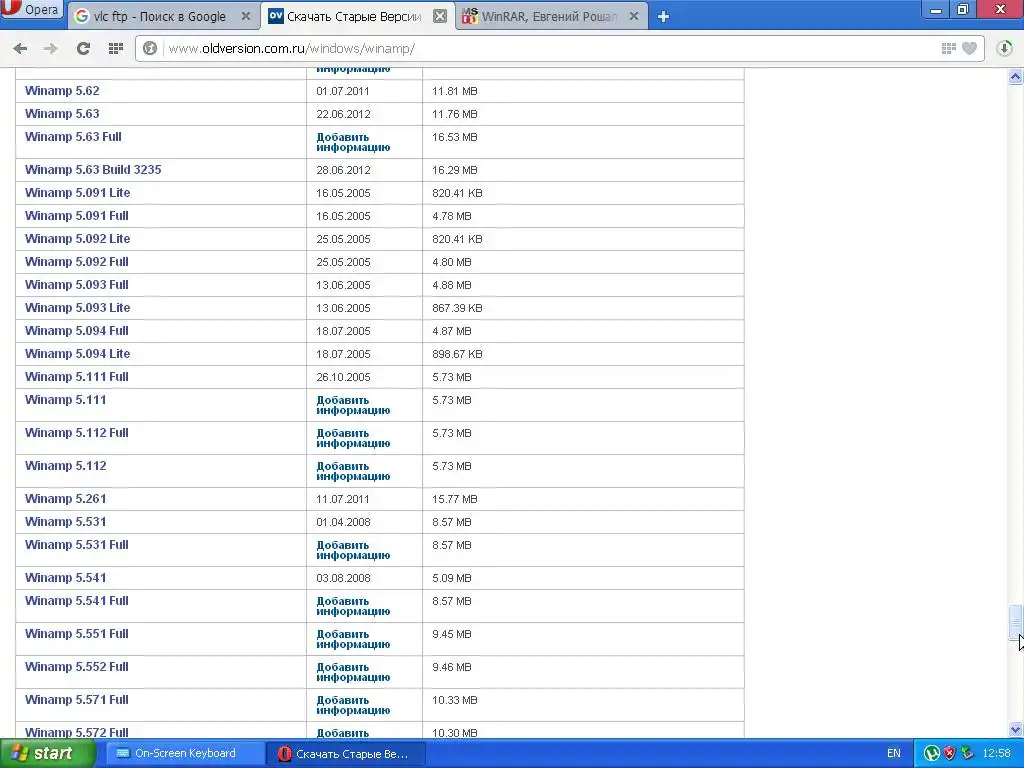
Task: Click the EN language indicator
Action: click(893, 754)
